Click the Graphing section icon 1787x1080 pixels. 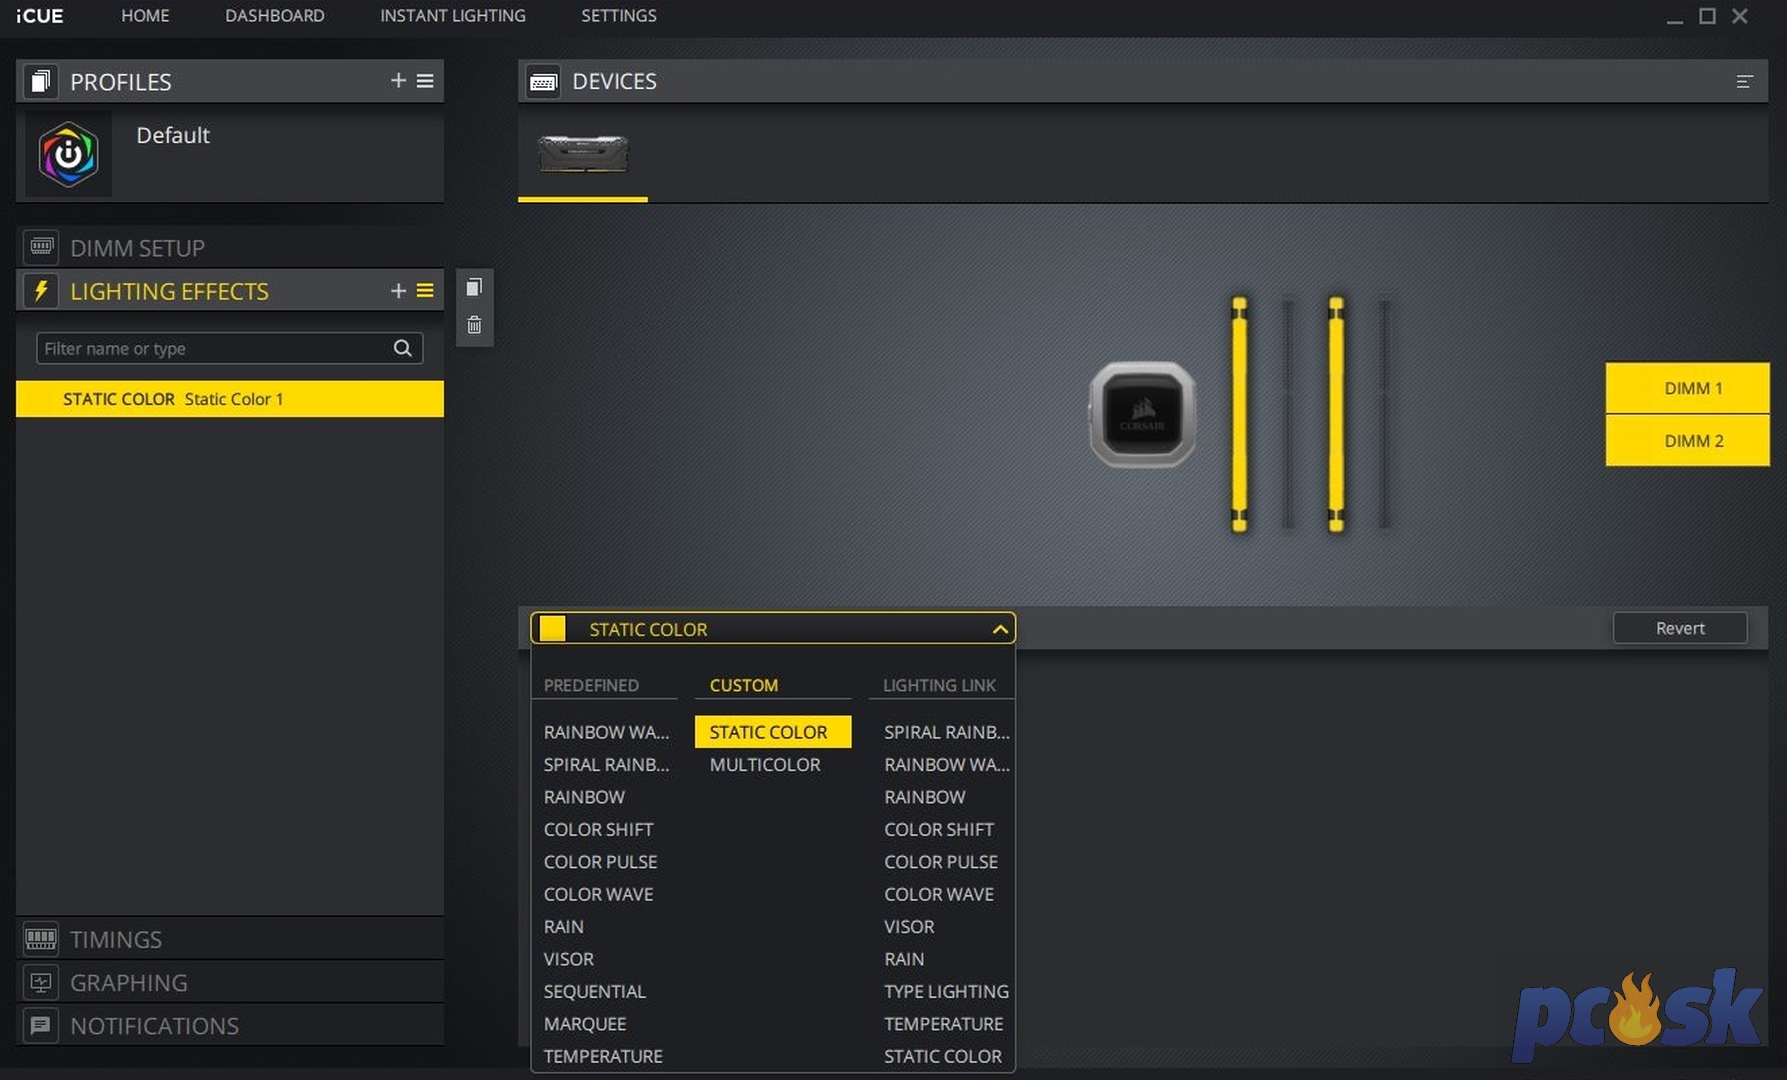(41, 982)
